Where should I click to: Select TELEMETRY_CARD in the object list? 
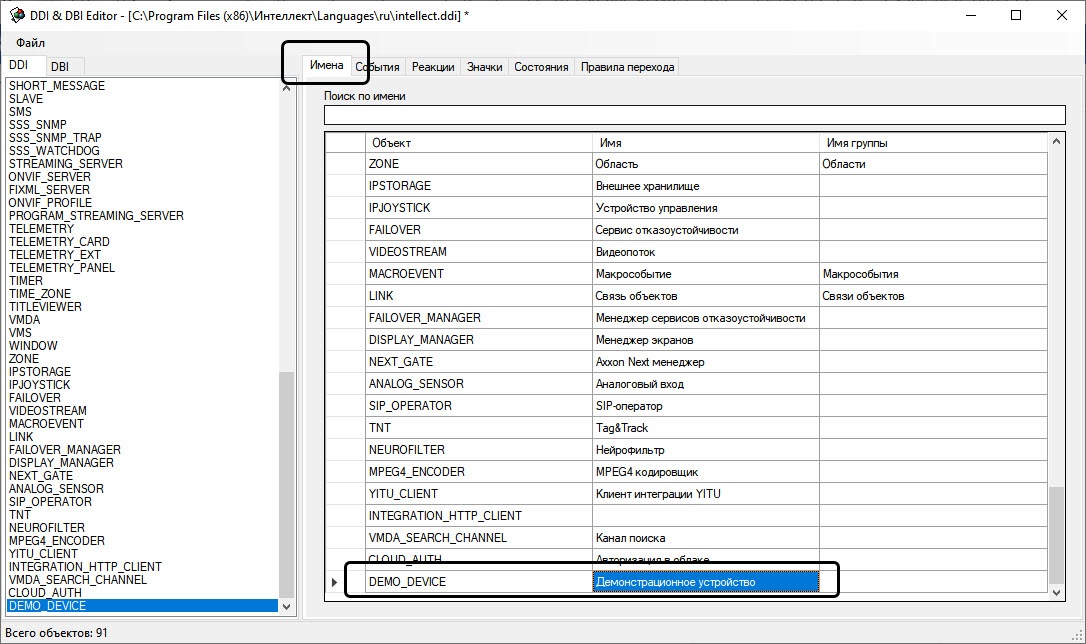coord(59,242)
